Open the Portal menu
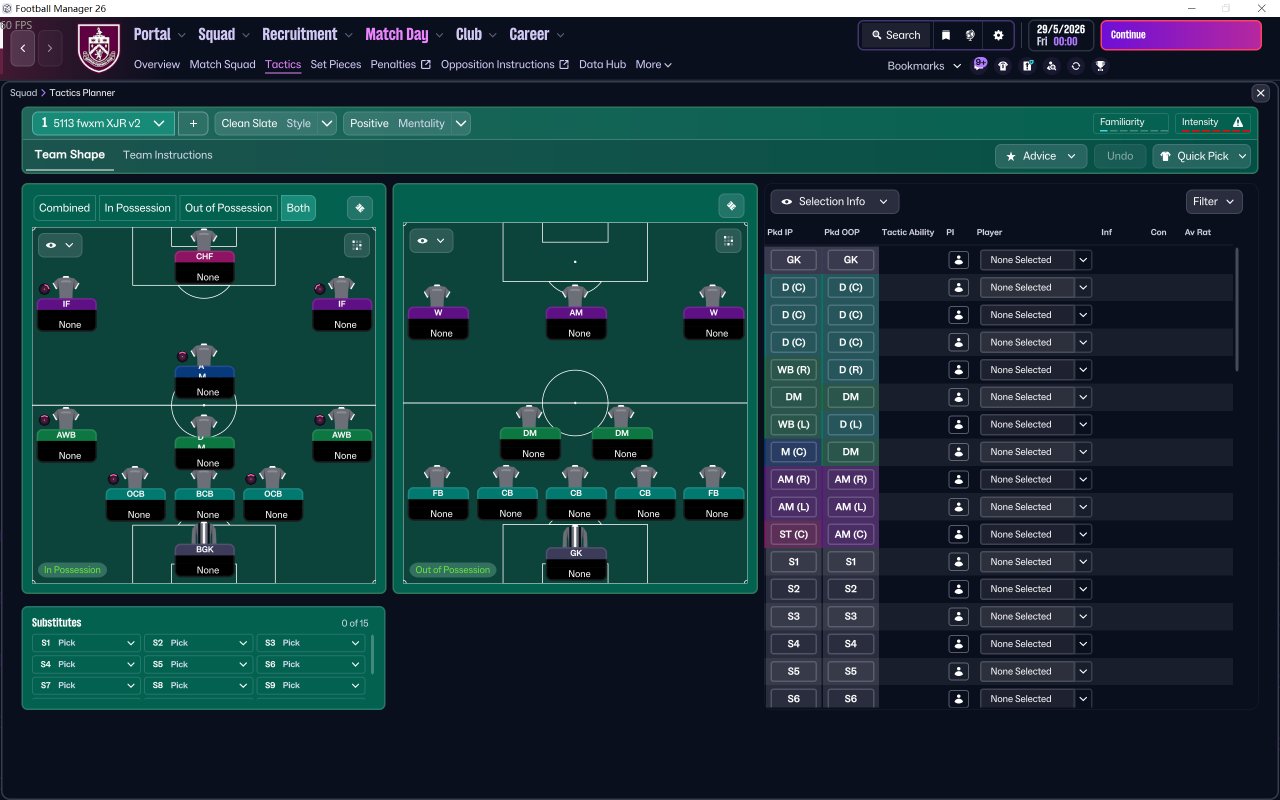Screen dimensions: 1280x800 click(x=160, y=35)
